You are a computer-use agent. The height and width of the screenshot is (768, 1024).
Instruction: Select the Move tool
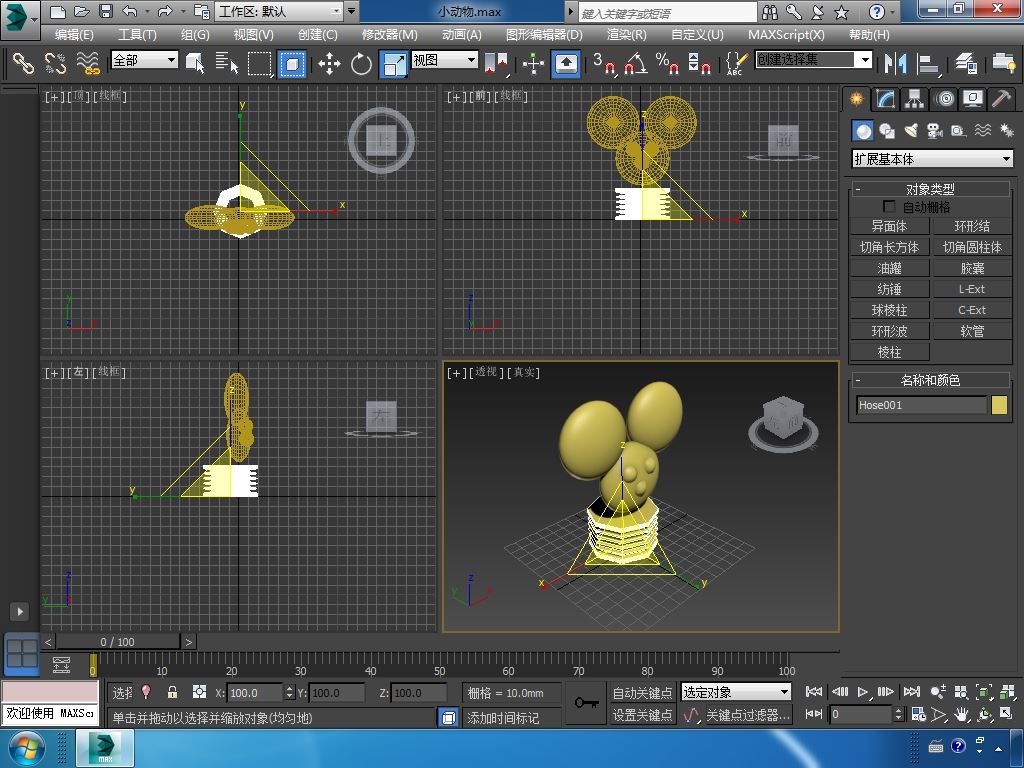pyautogui.click(x=329, y=63)
